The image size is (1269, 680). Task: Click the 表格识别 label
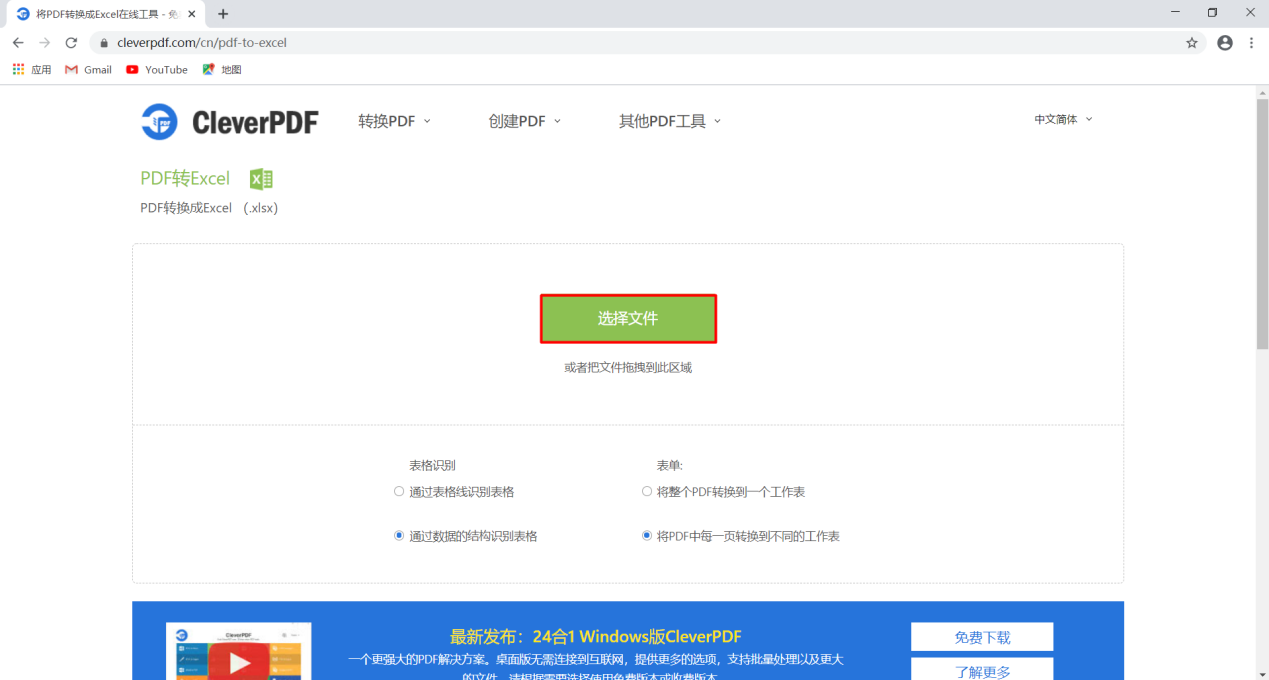coord(432,465)
